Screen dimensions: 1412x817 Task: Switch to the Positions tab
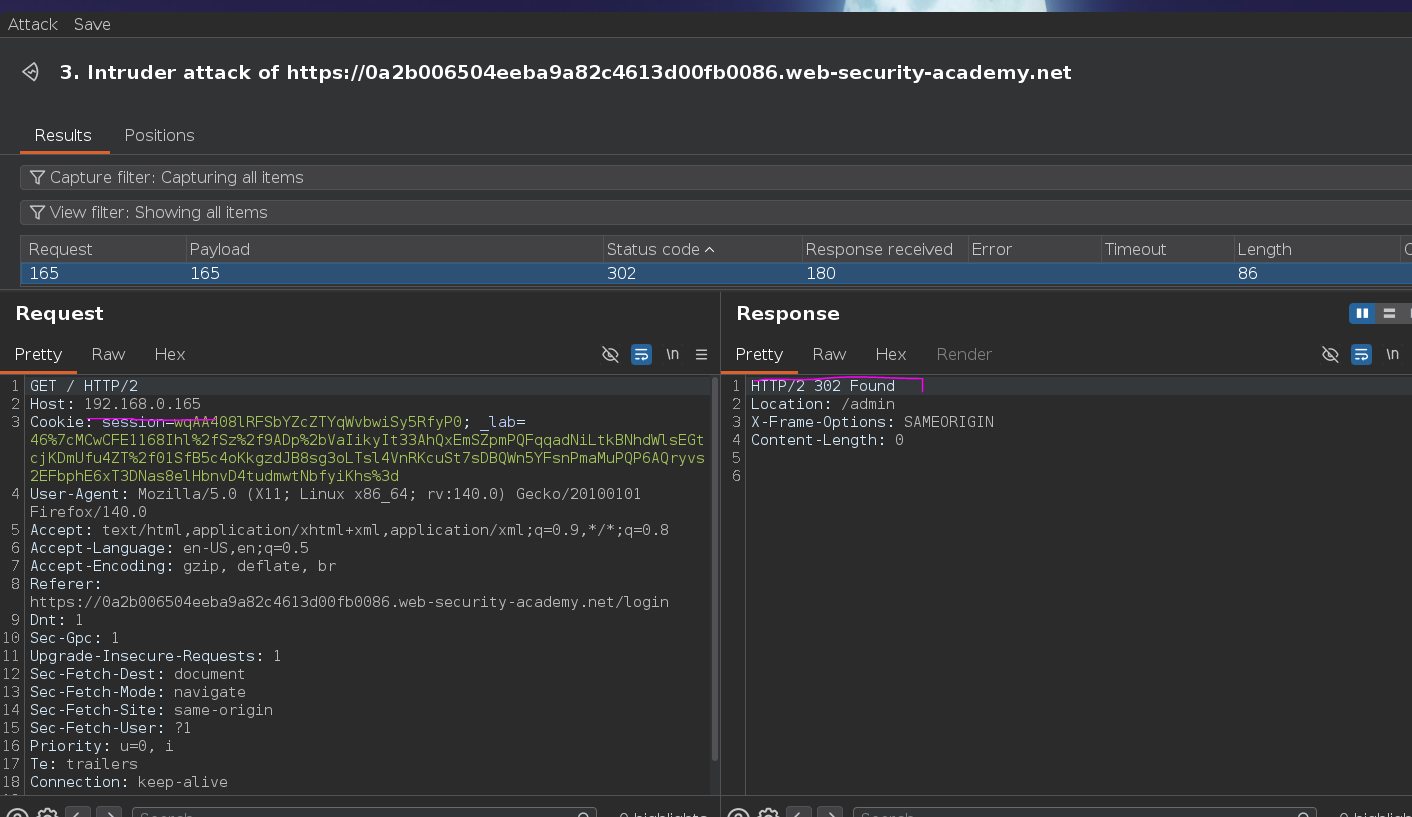pos(159,135)
